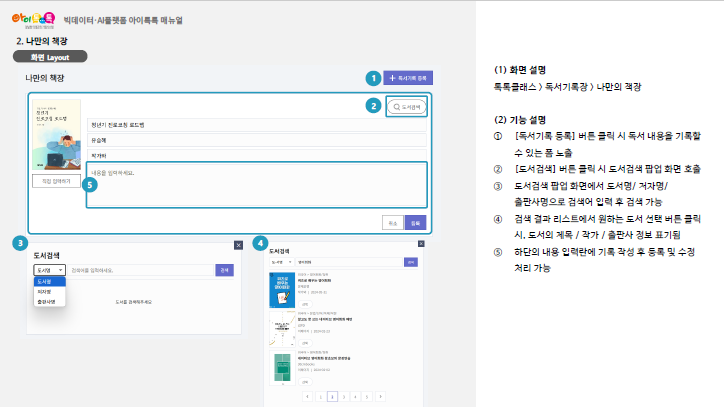
Task: Click the 내용을 입력하세요 text area
Action: tap(257, 185)
